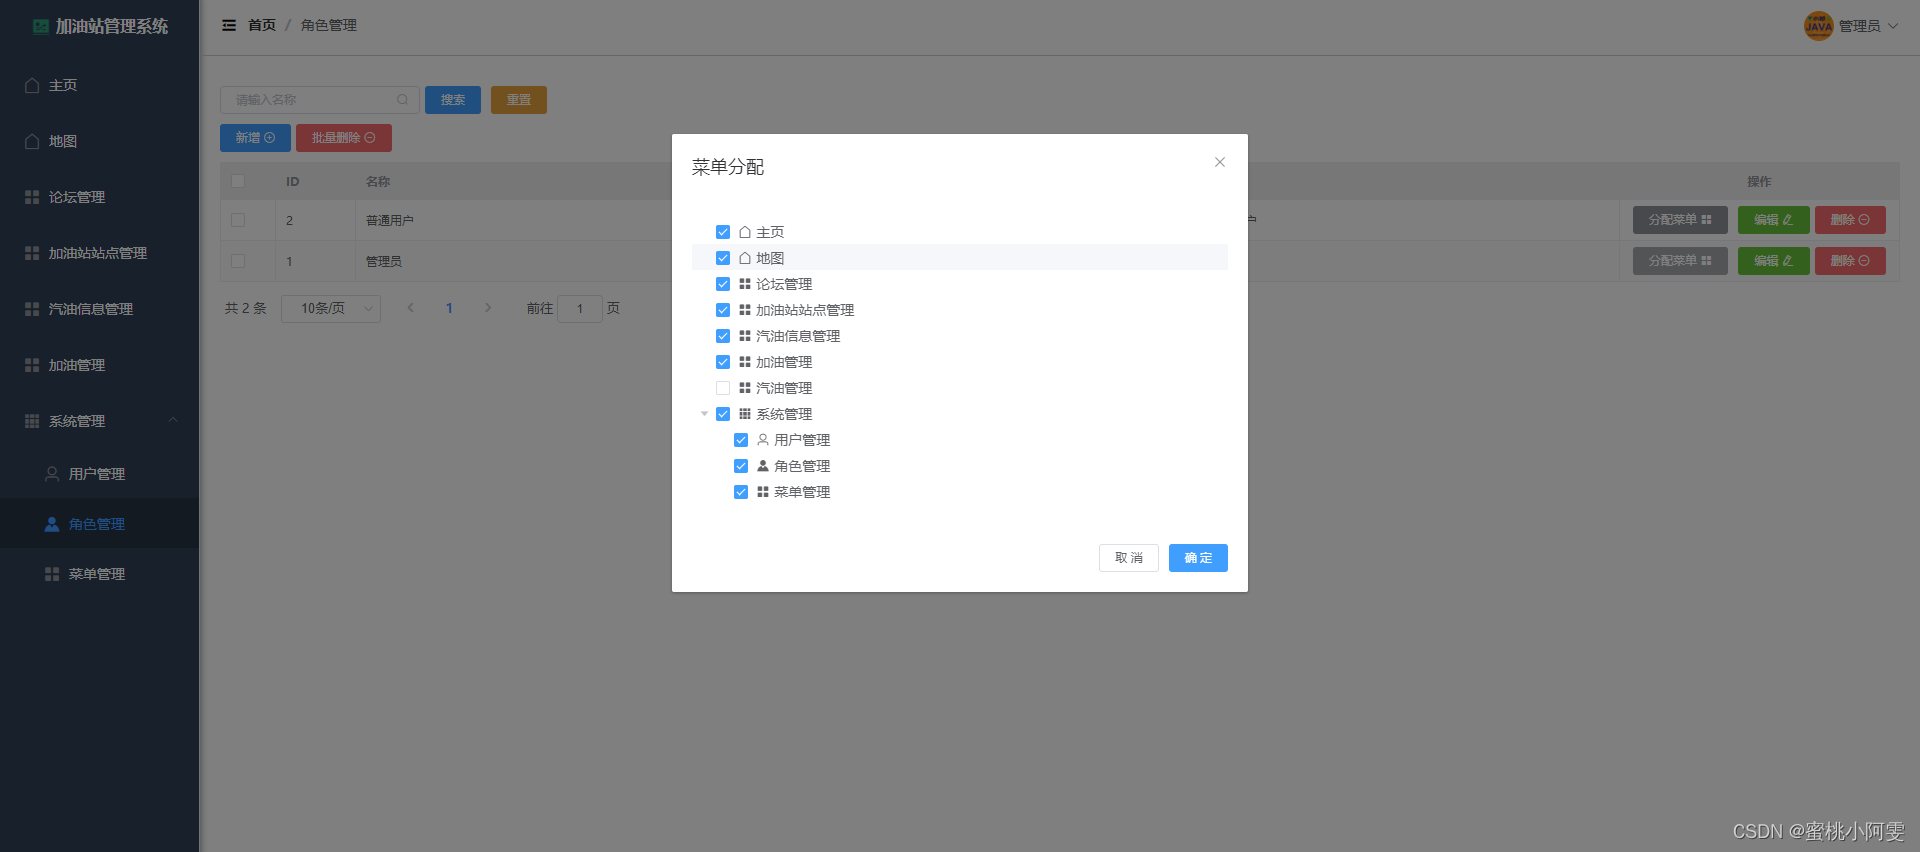Click the 汽油信息管理 grid icon in sidebar
This screenshot has height=852, width=1920.
[32, 309]
